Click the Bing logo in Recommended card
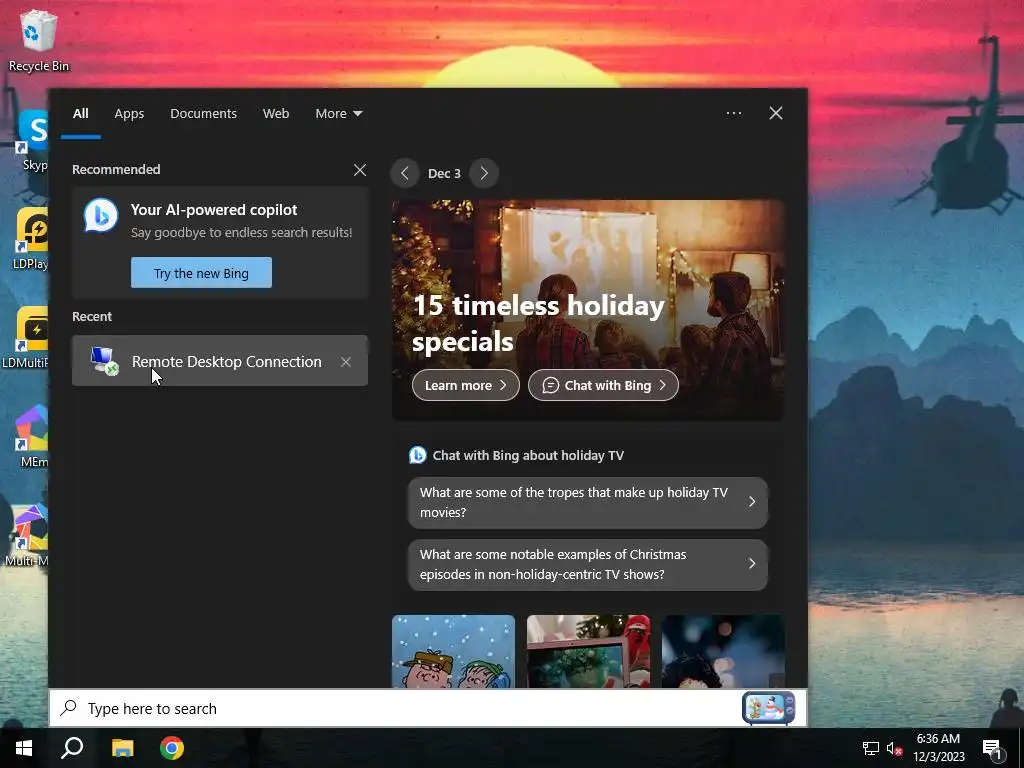Image resolution: width=1024 pixels, height=768 pixels. click(x=101, y=216)
